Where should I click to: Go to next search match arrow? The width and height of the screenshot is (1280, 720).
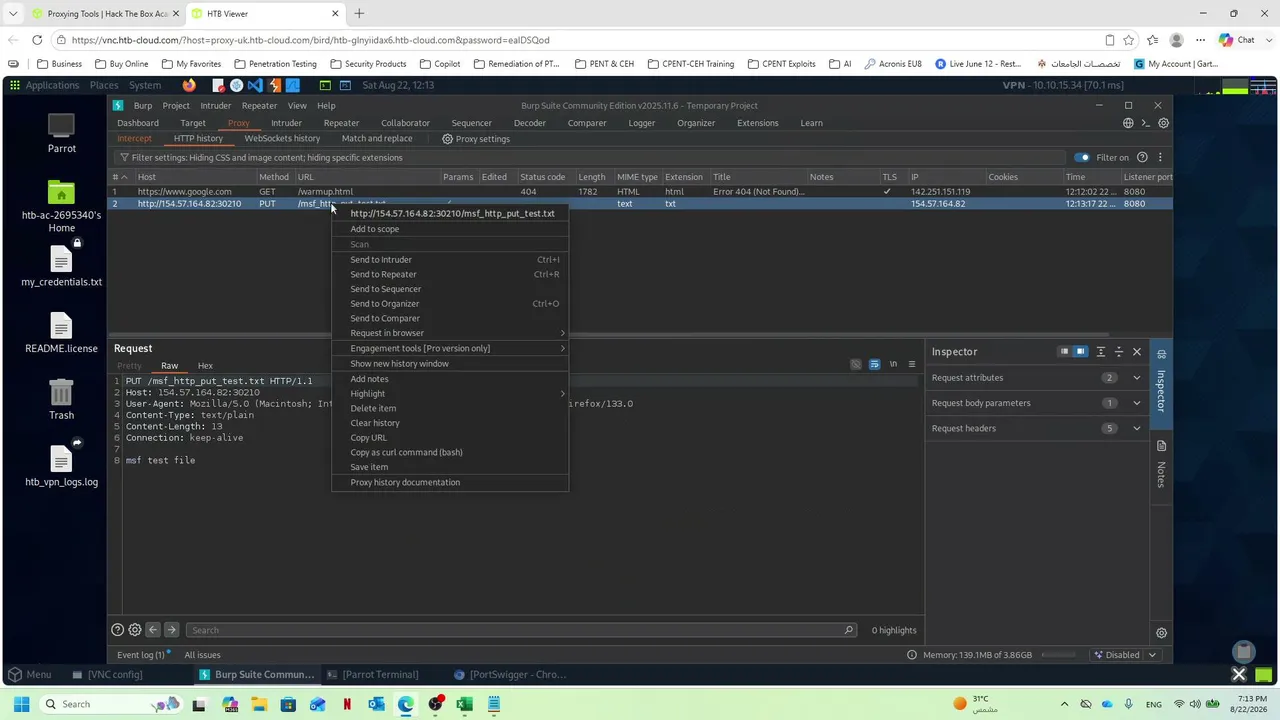pyautogui.click(x=171, y=630)
